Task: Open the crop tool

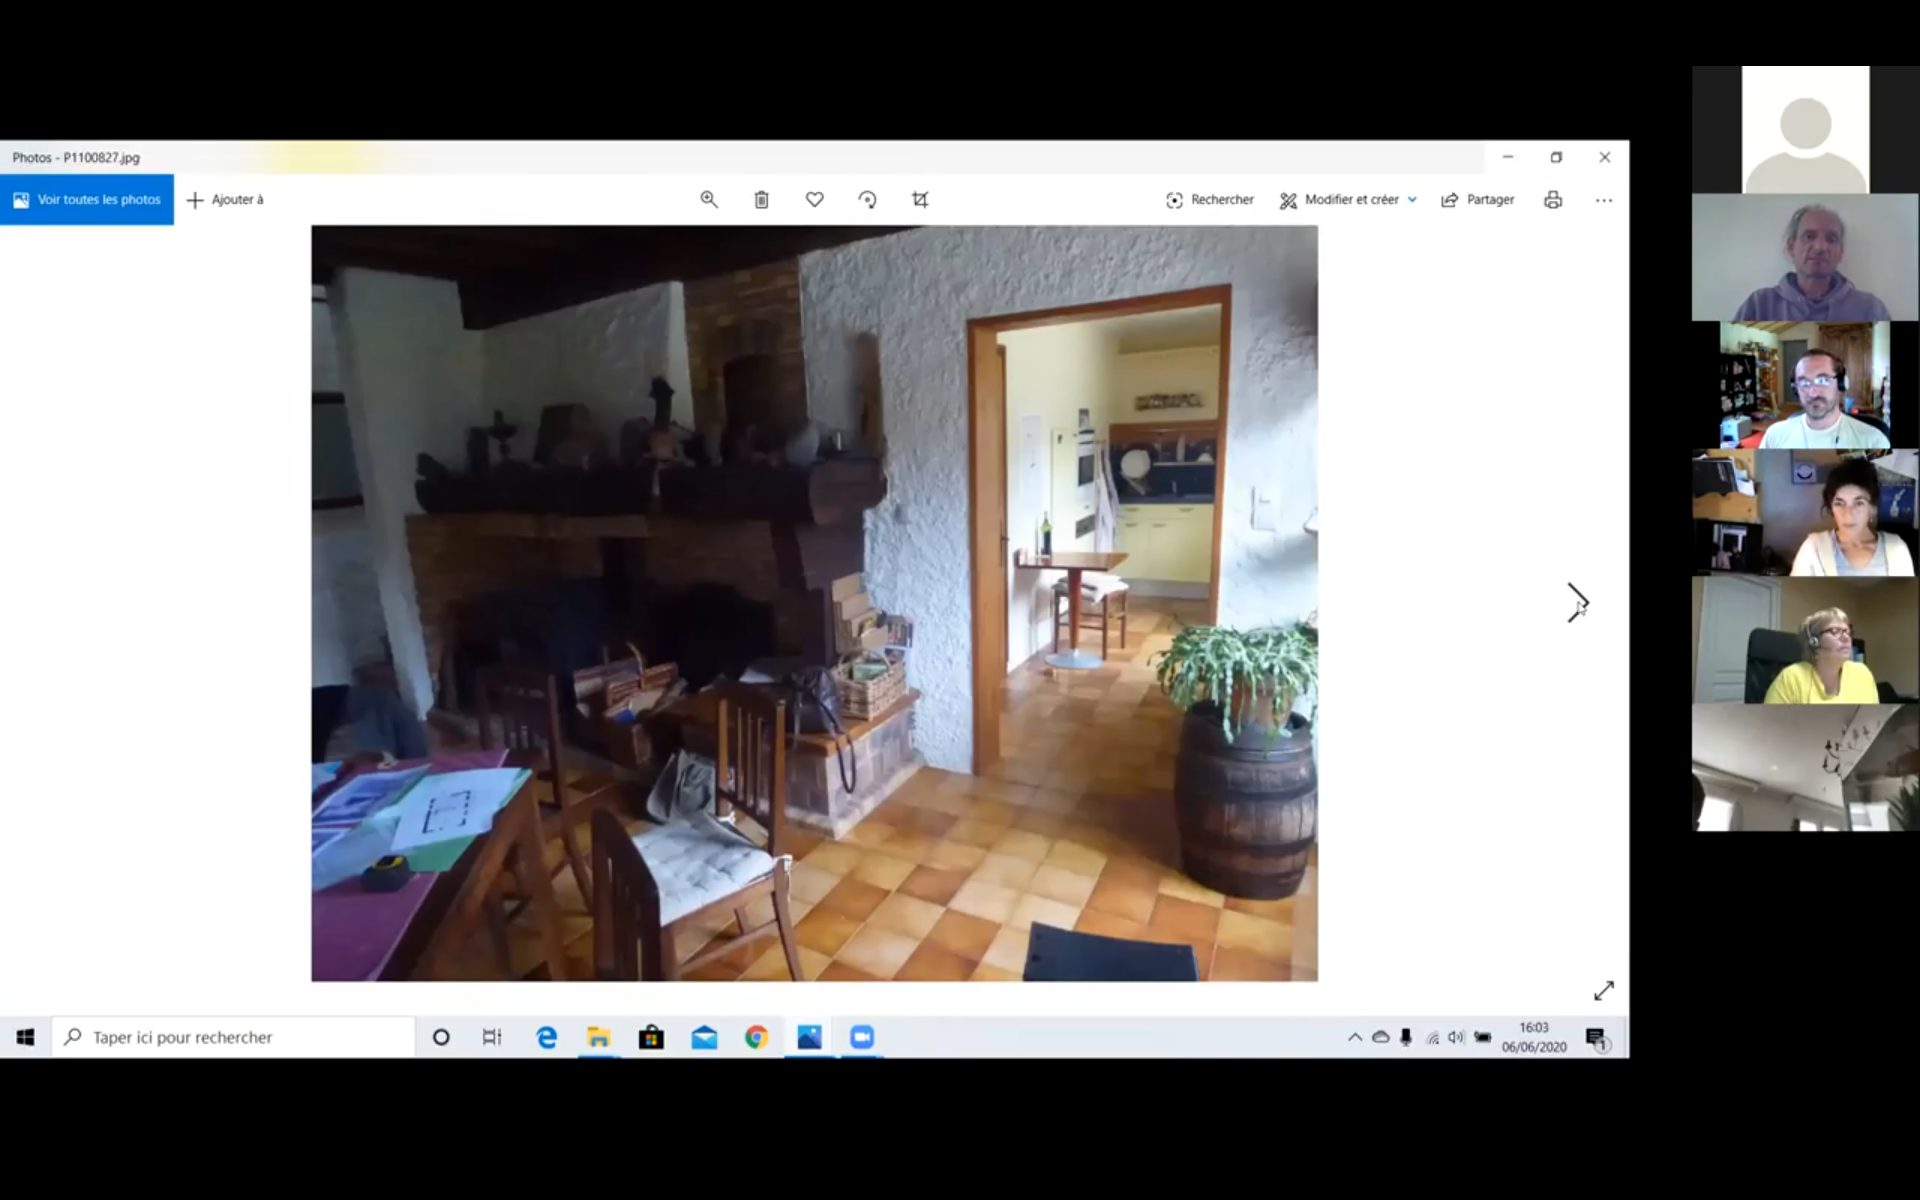Action: point(920,200)
